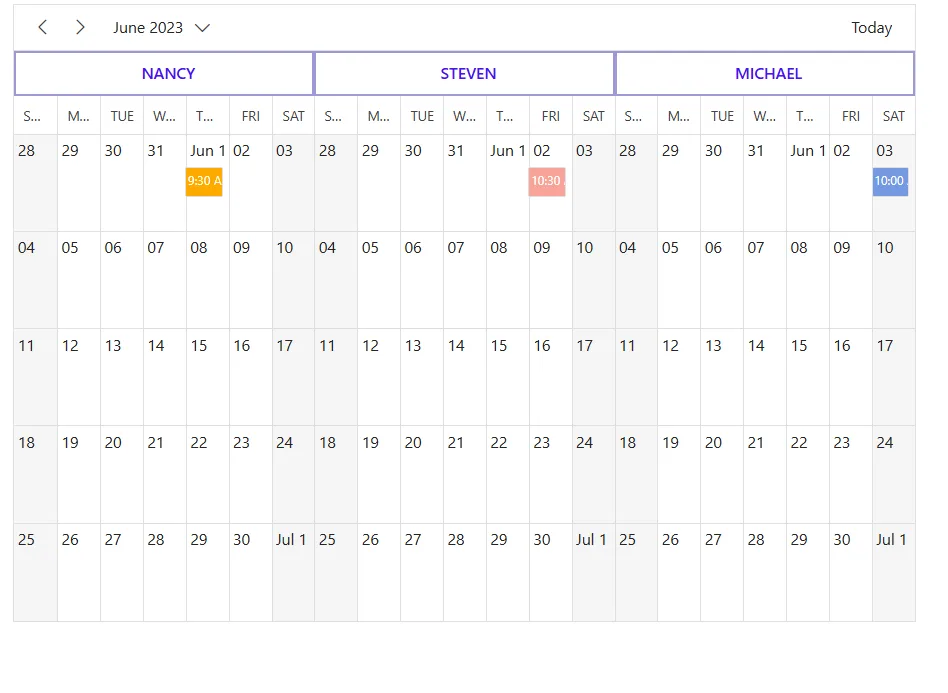Screen dimensions: 948x693
Task: Select Jul 1 cell in Steven's calendar
Action: point(594,573)
